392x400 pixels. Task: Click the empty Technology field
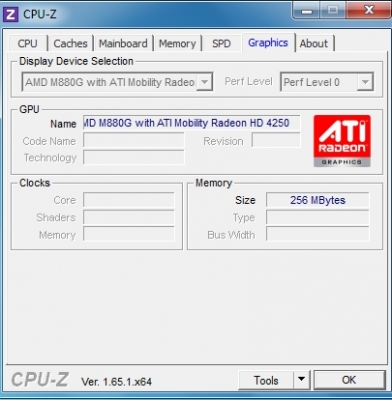point(133,157)
